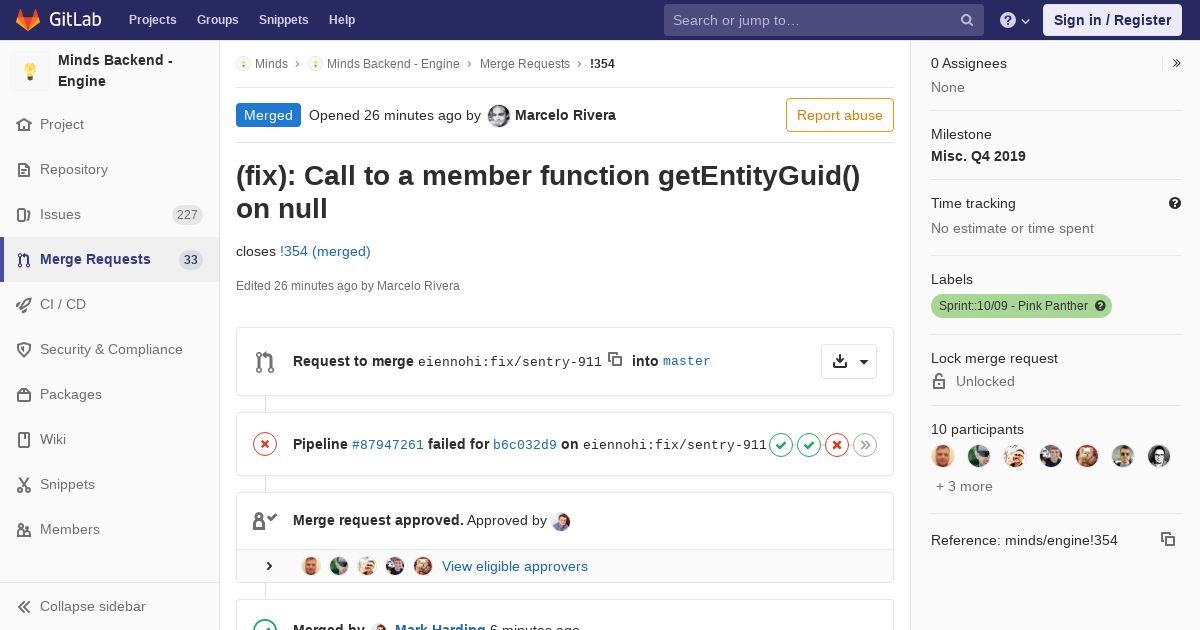Click the Report abuse button
The height and width of the screenshot is (630, 1200).
click(839, 115)
